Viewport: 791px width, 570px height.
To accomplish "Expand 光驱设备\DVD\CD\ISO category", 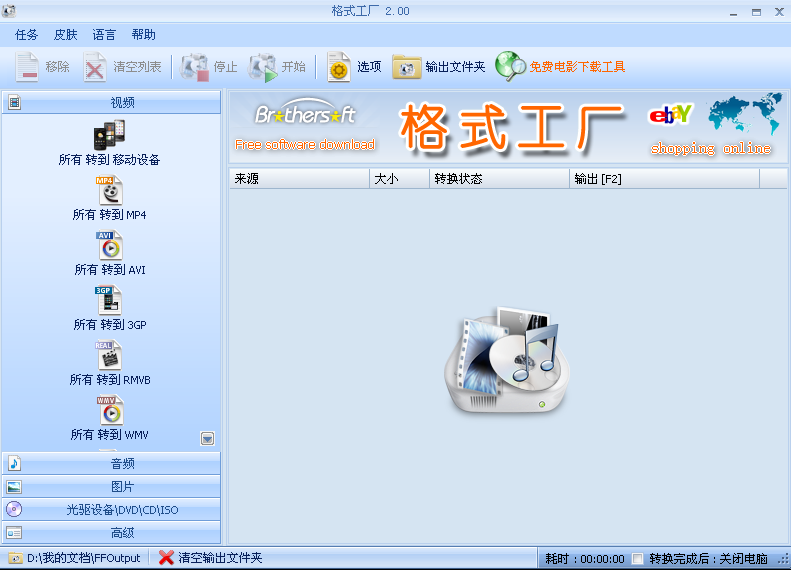I will (111, 509).
